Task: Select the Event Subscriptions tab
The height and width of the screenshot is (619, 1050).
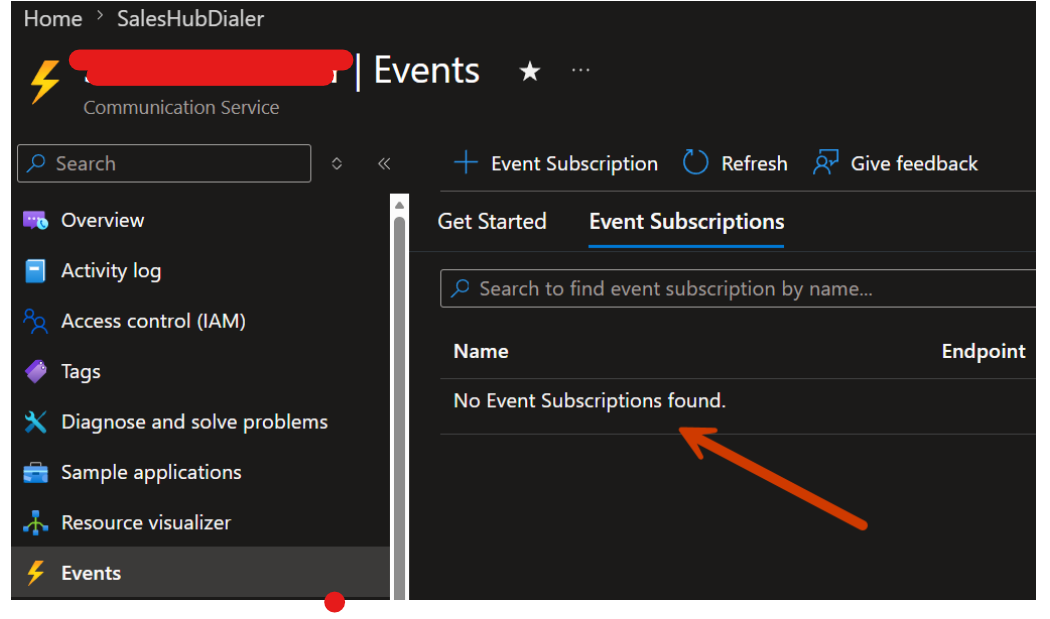Action: click(686, 222)
